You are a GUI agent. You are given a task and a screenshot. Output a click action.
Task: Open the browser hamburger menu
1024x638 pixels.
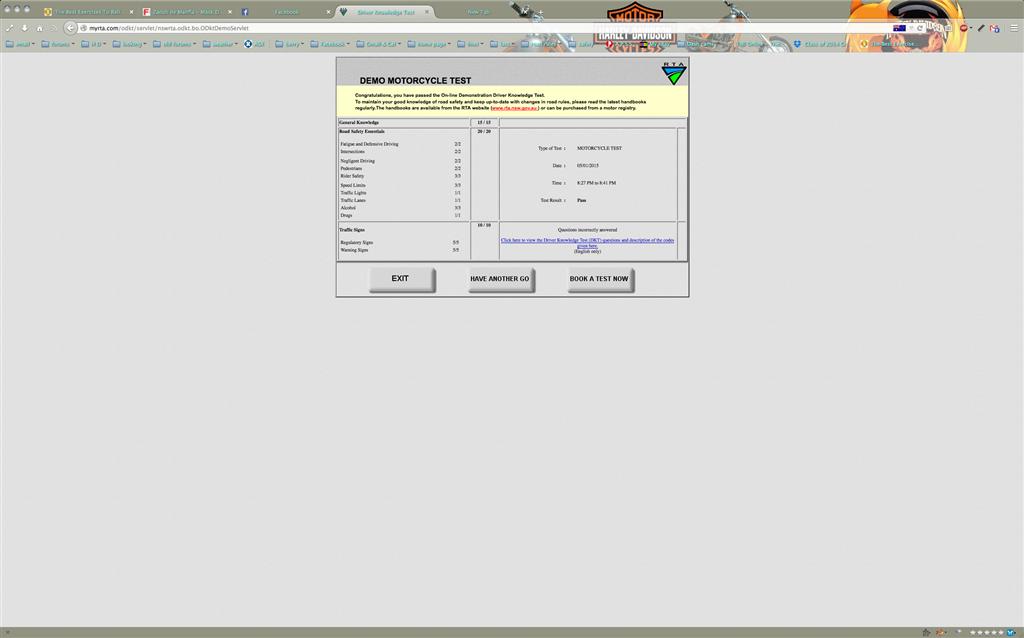tap(1014, 28)
